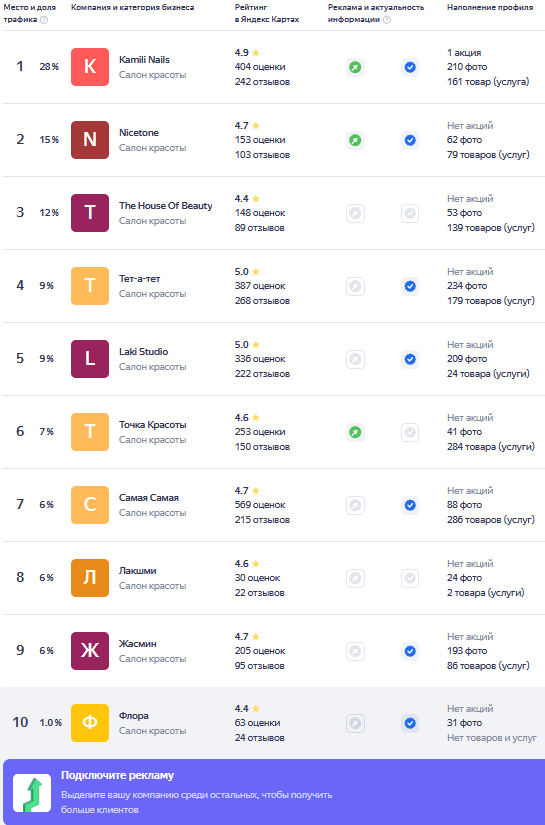Select the orange 'C' avatar for Самая Самая

click(x=90, y=505)
